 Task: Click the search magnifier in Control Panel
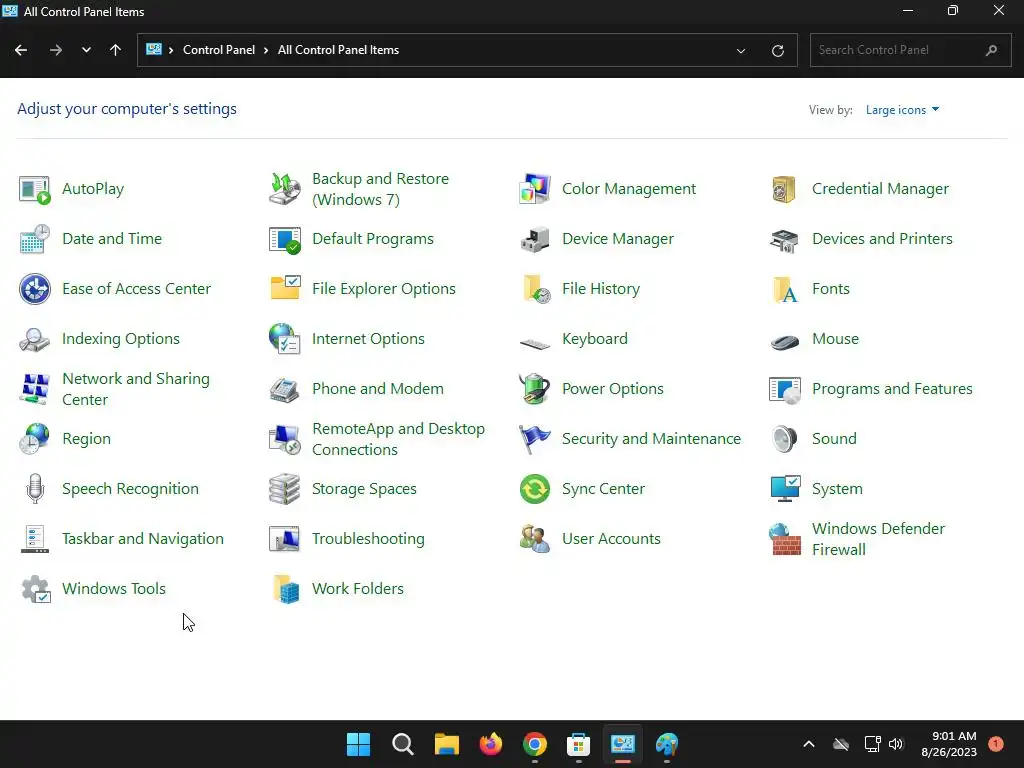991,50
